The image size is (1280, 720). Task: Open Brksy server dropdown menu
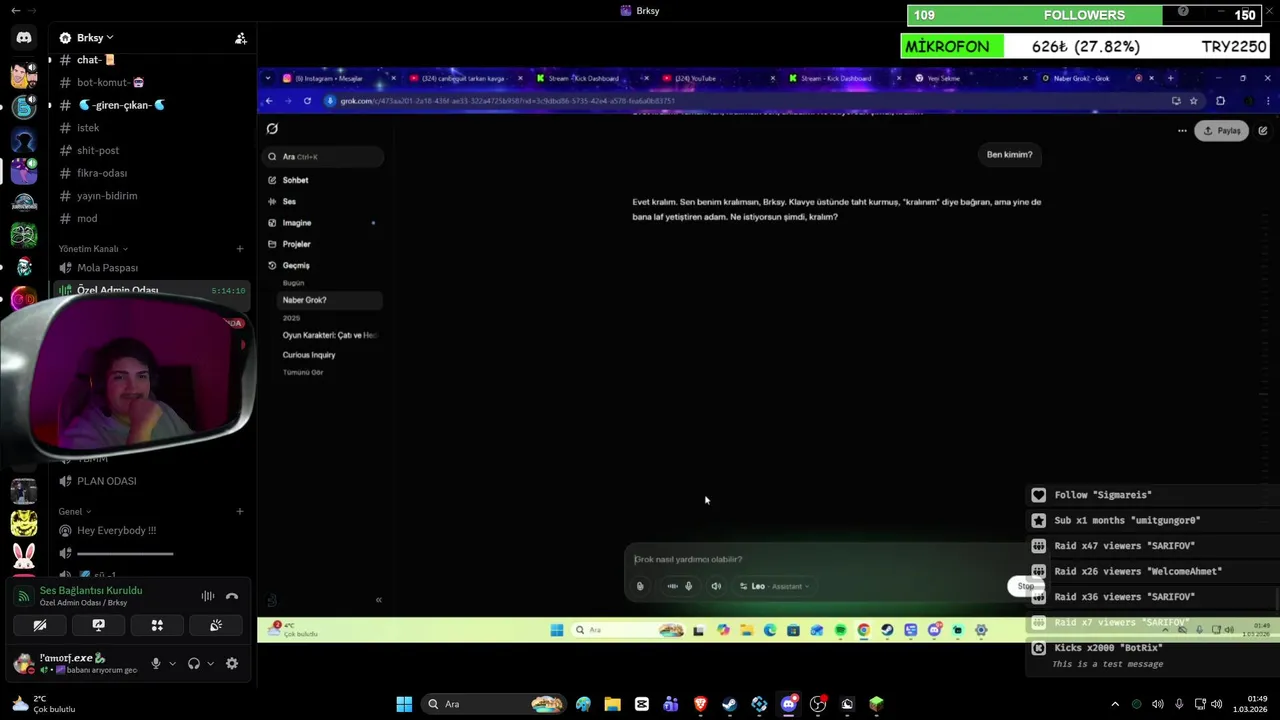(87, 38)
